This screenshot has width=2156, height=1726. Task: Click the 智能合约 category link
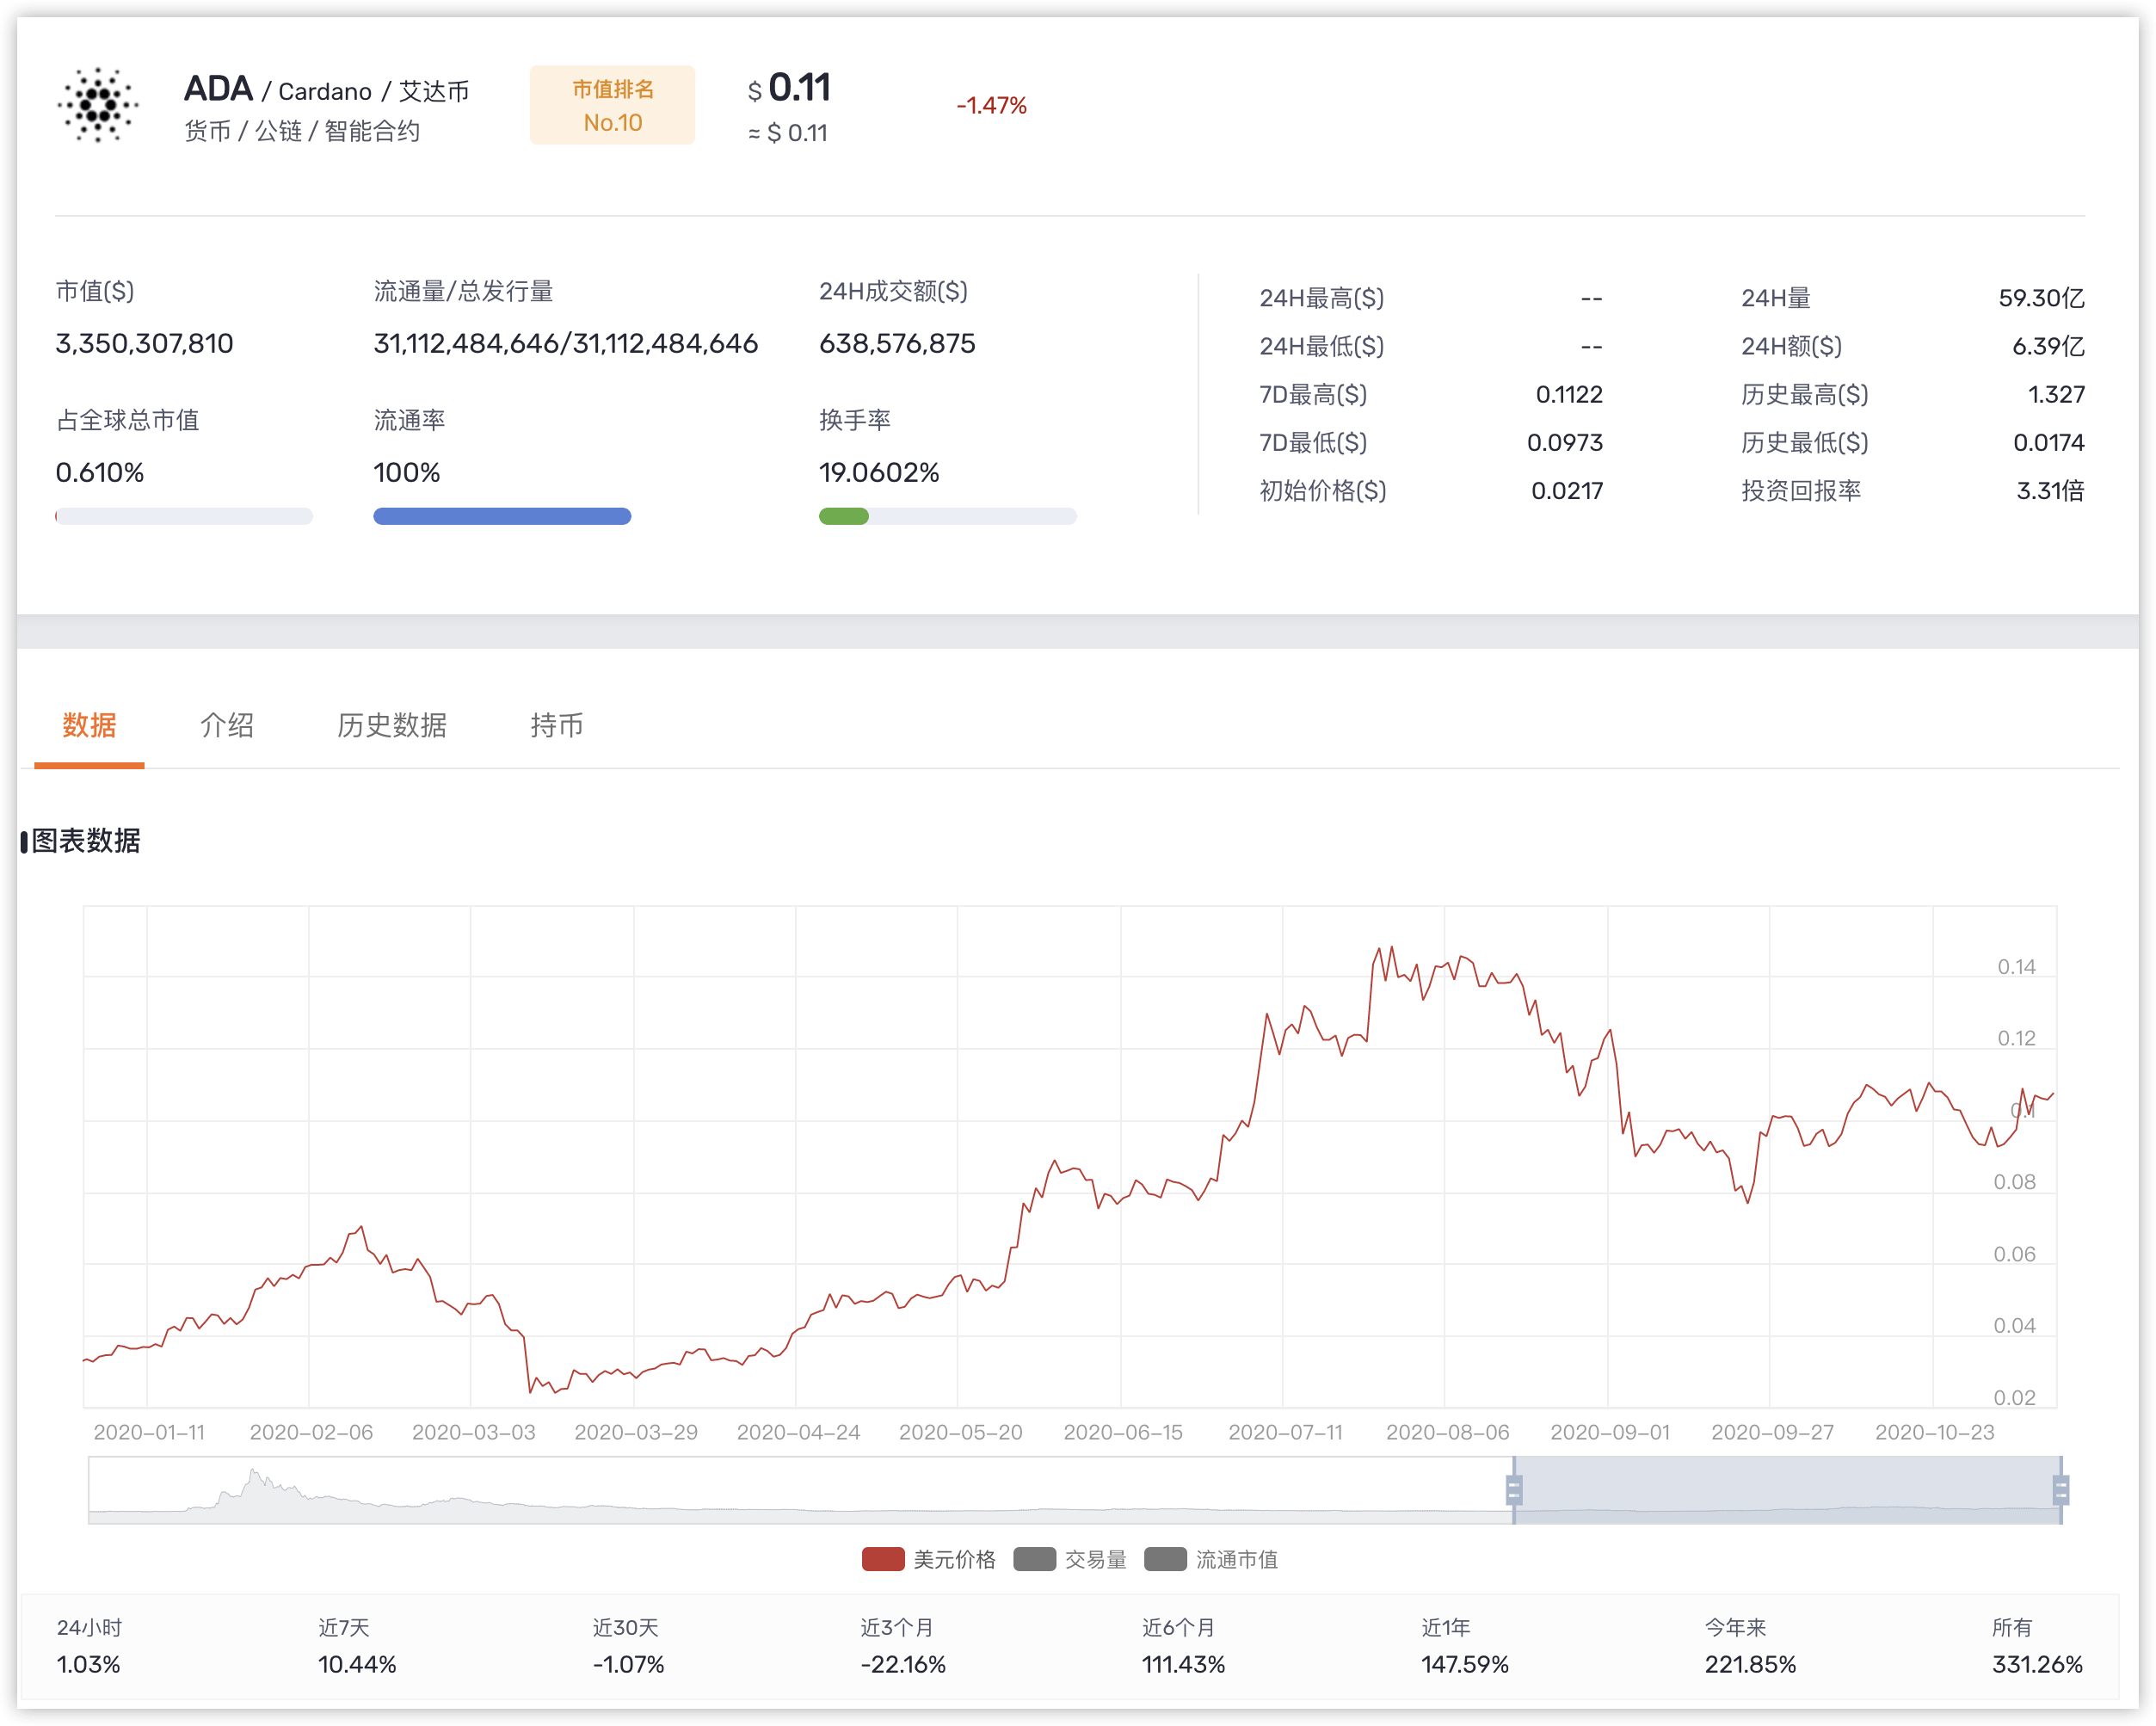(371, 131)
